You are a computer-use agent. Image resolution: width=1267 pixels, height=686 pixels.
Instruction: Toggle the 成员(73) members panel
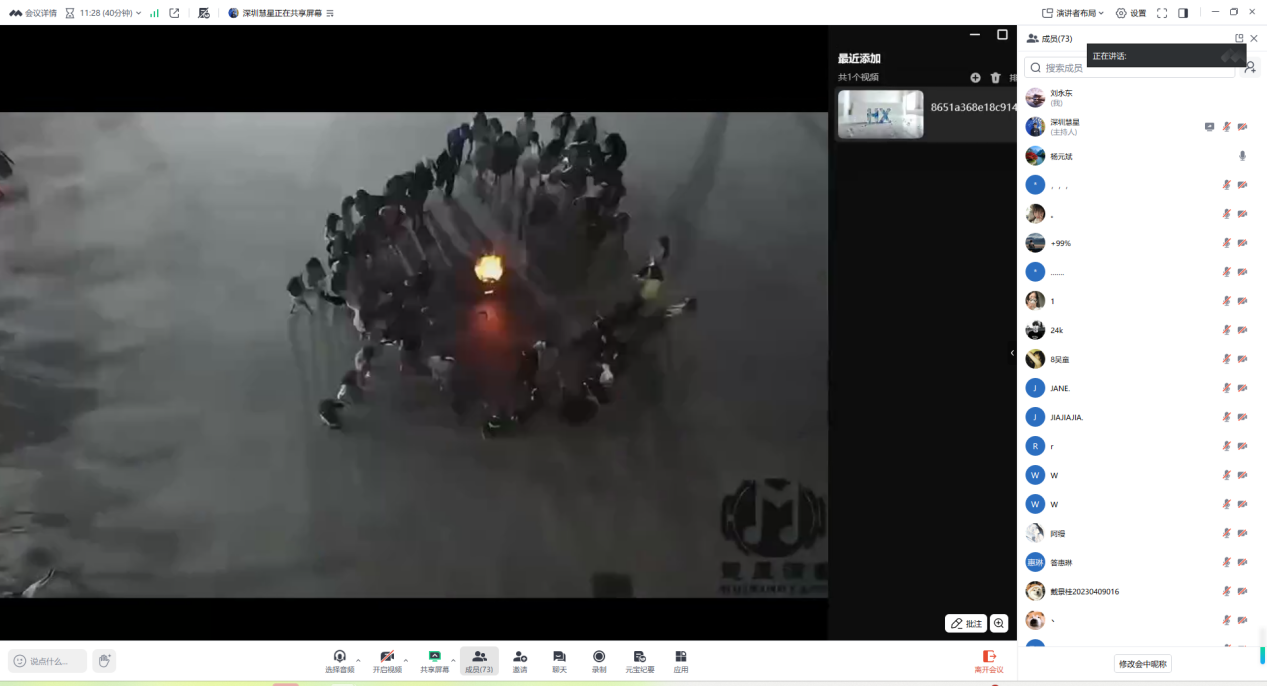click(479, 660)
